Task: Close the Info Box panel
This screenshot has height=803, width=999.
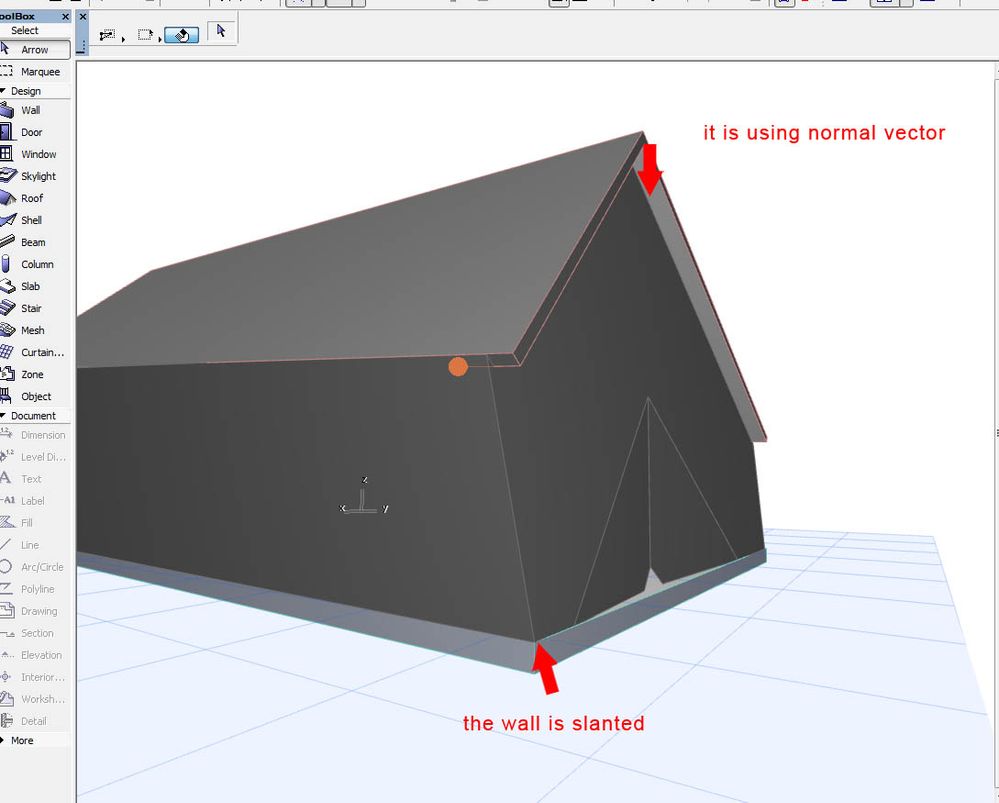Action: coord(83,17)
